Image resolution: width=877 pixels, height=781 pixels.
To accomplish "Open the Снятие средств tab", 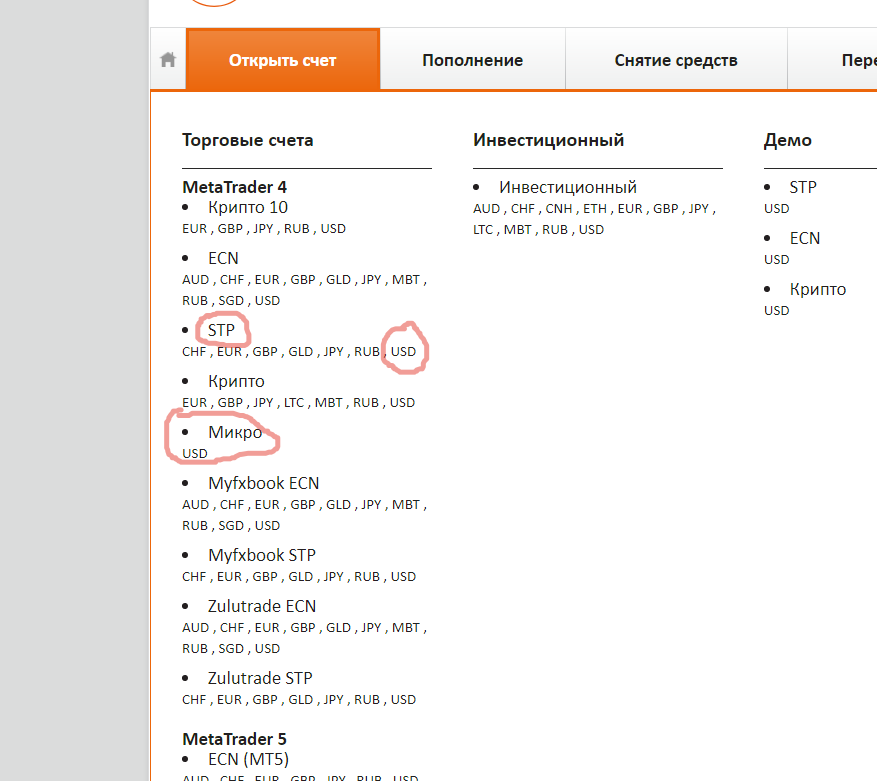I will (x=676, y=59).
